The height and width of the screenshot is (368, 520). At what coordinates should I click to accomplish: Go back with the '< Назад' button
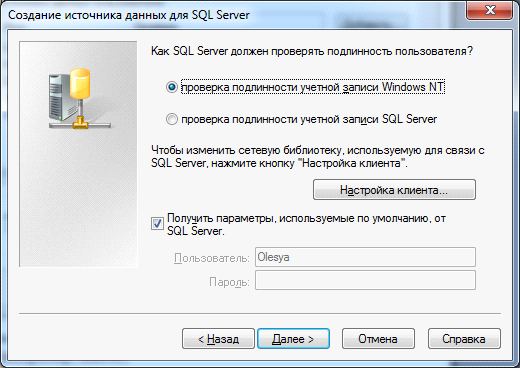pos(218,339)
